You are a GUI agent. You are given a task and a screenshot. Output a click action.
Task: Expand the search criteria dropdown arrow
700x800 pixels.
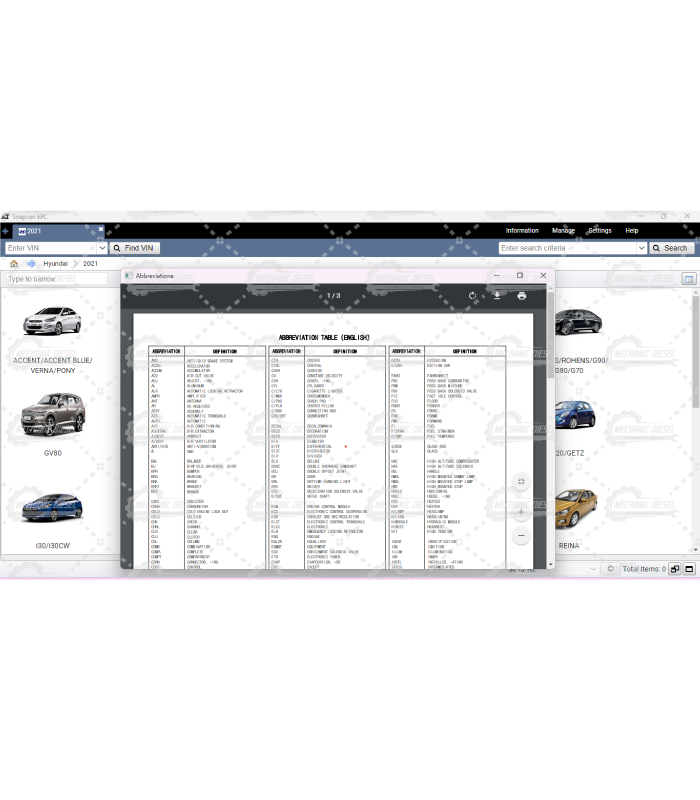click(641, 248)
